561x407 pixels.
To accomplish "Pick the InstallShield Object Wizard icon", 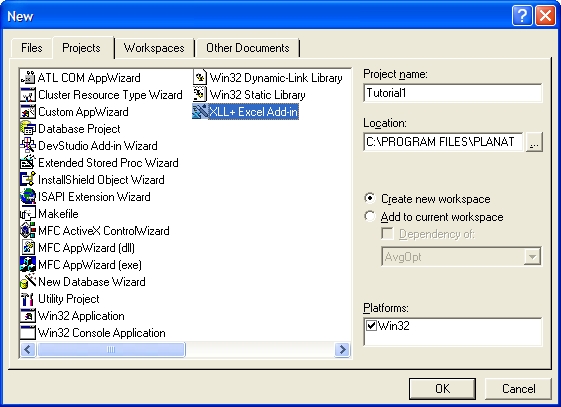I will [28, 180].
